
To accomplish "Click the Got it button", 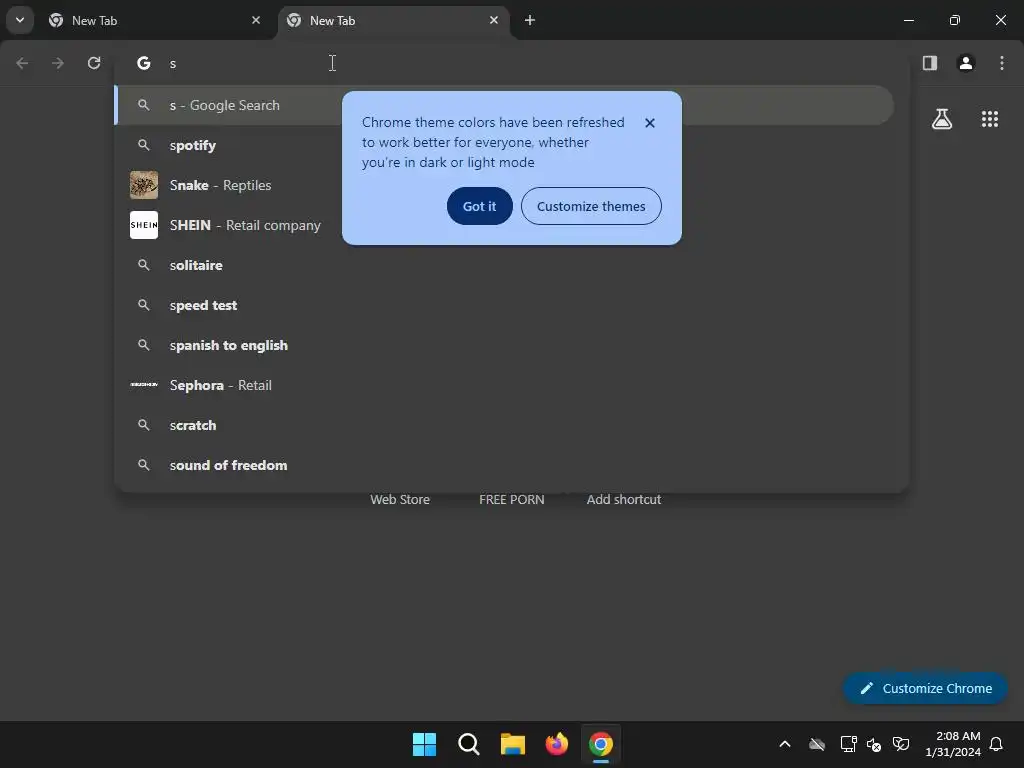I will pos(479,206).
